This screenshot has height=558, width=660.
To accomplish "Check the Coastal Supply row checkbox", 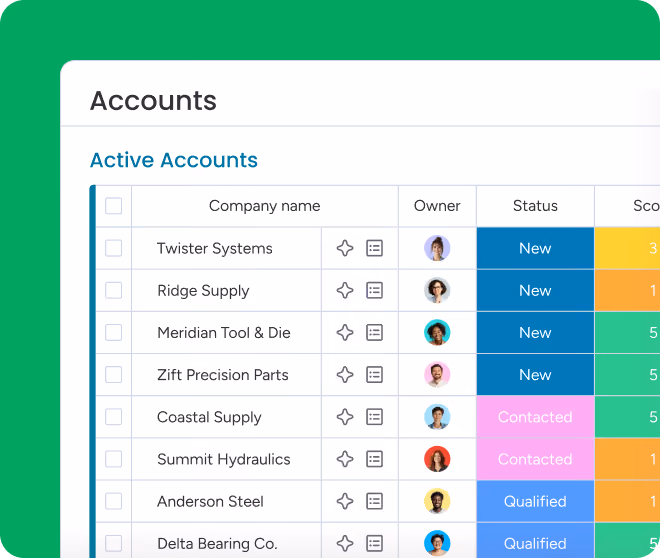I will 114,417.
